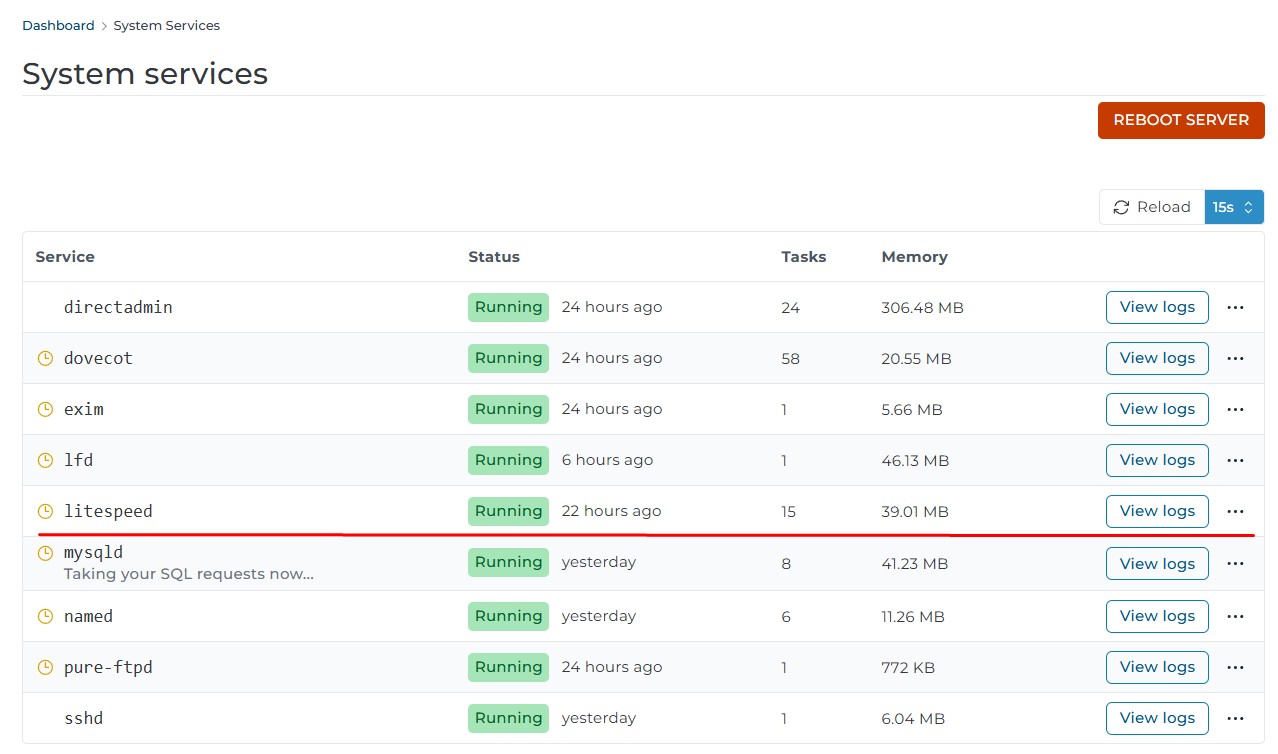Open the three-dot menu for pure-ftpd

(x=1235, y=667)
